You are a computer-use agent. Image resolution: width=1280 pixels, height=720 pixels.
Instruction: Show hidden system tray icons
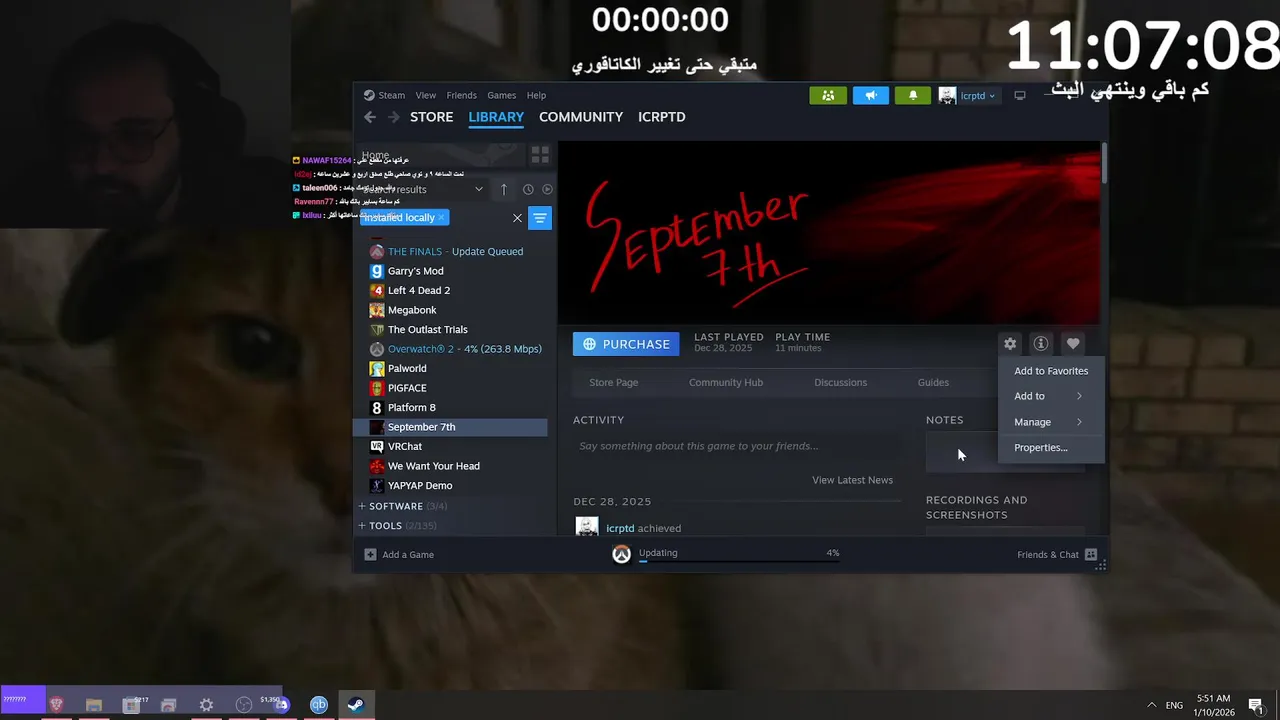(x=1151, y=705)
